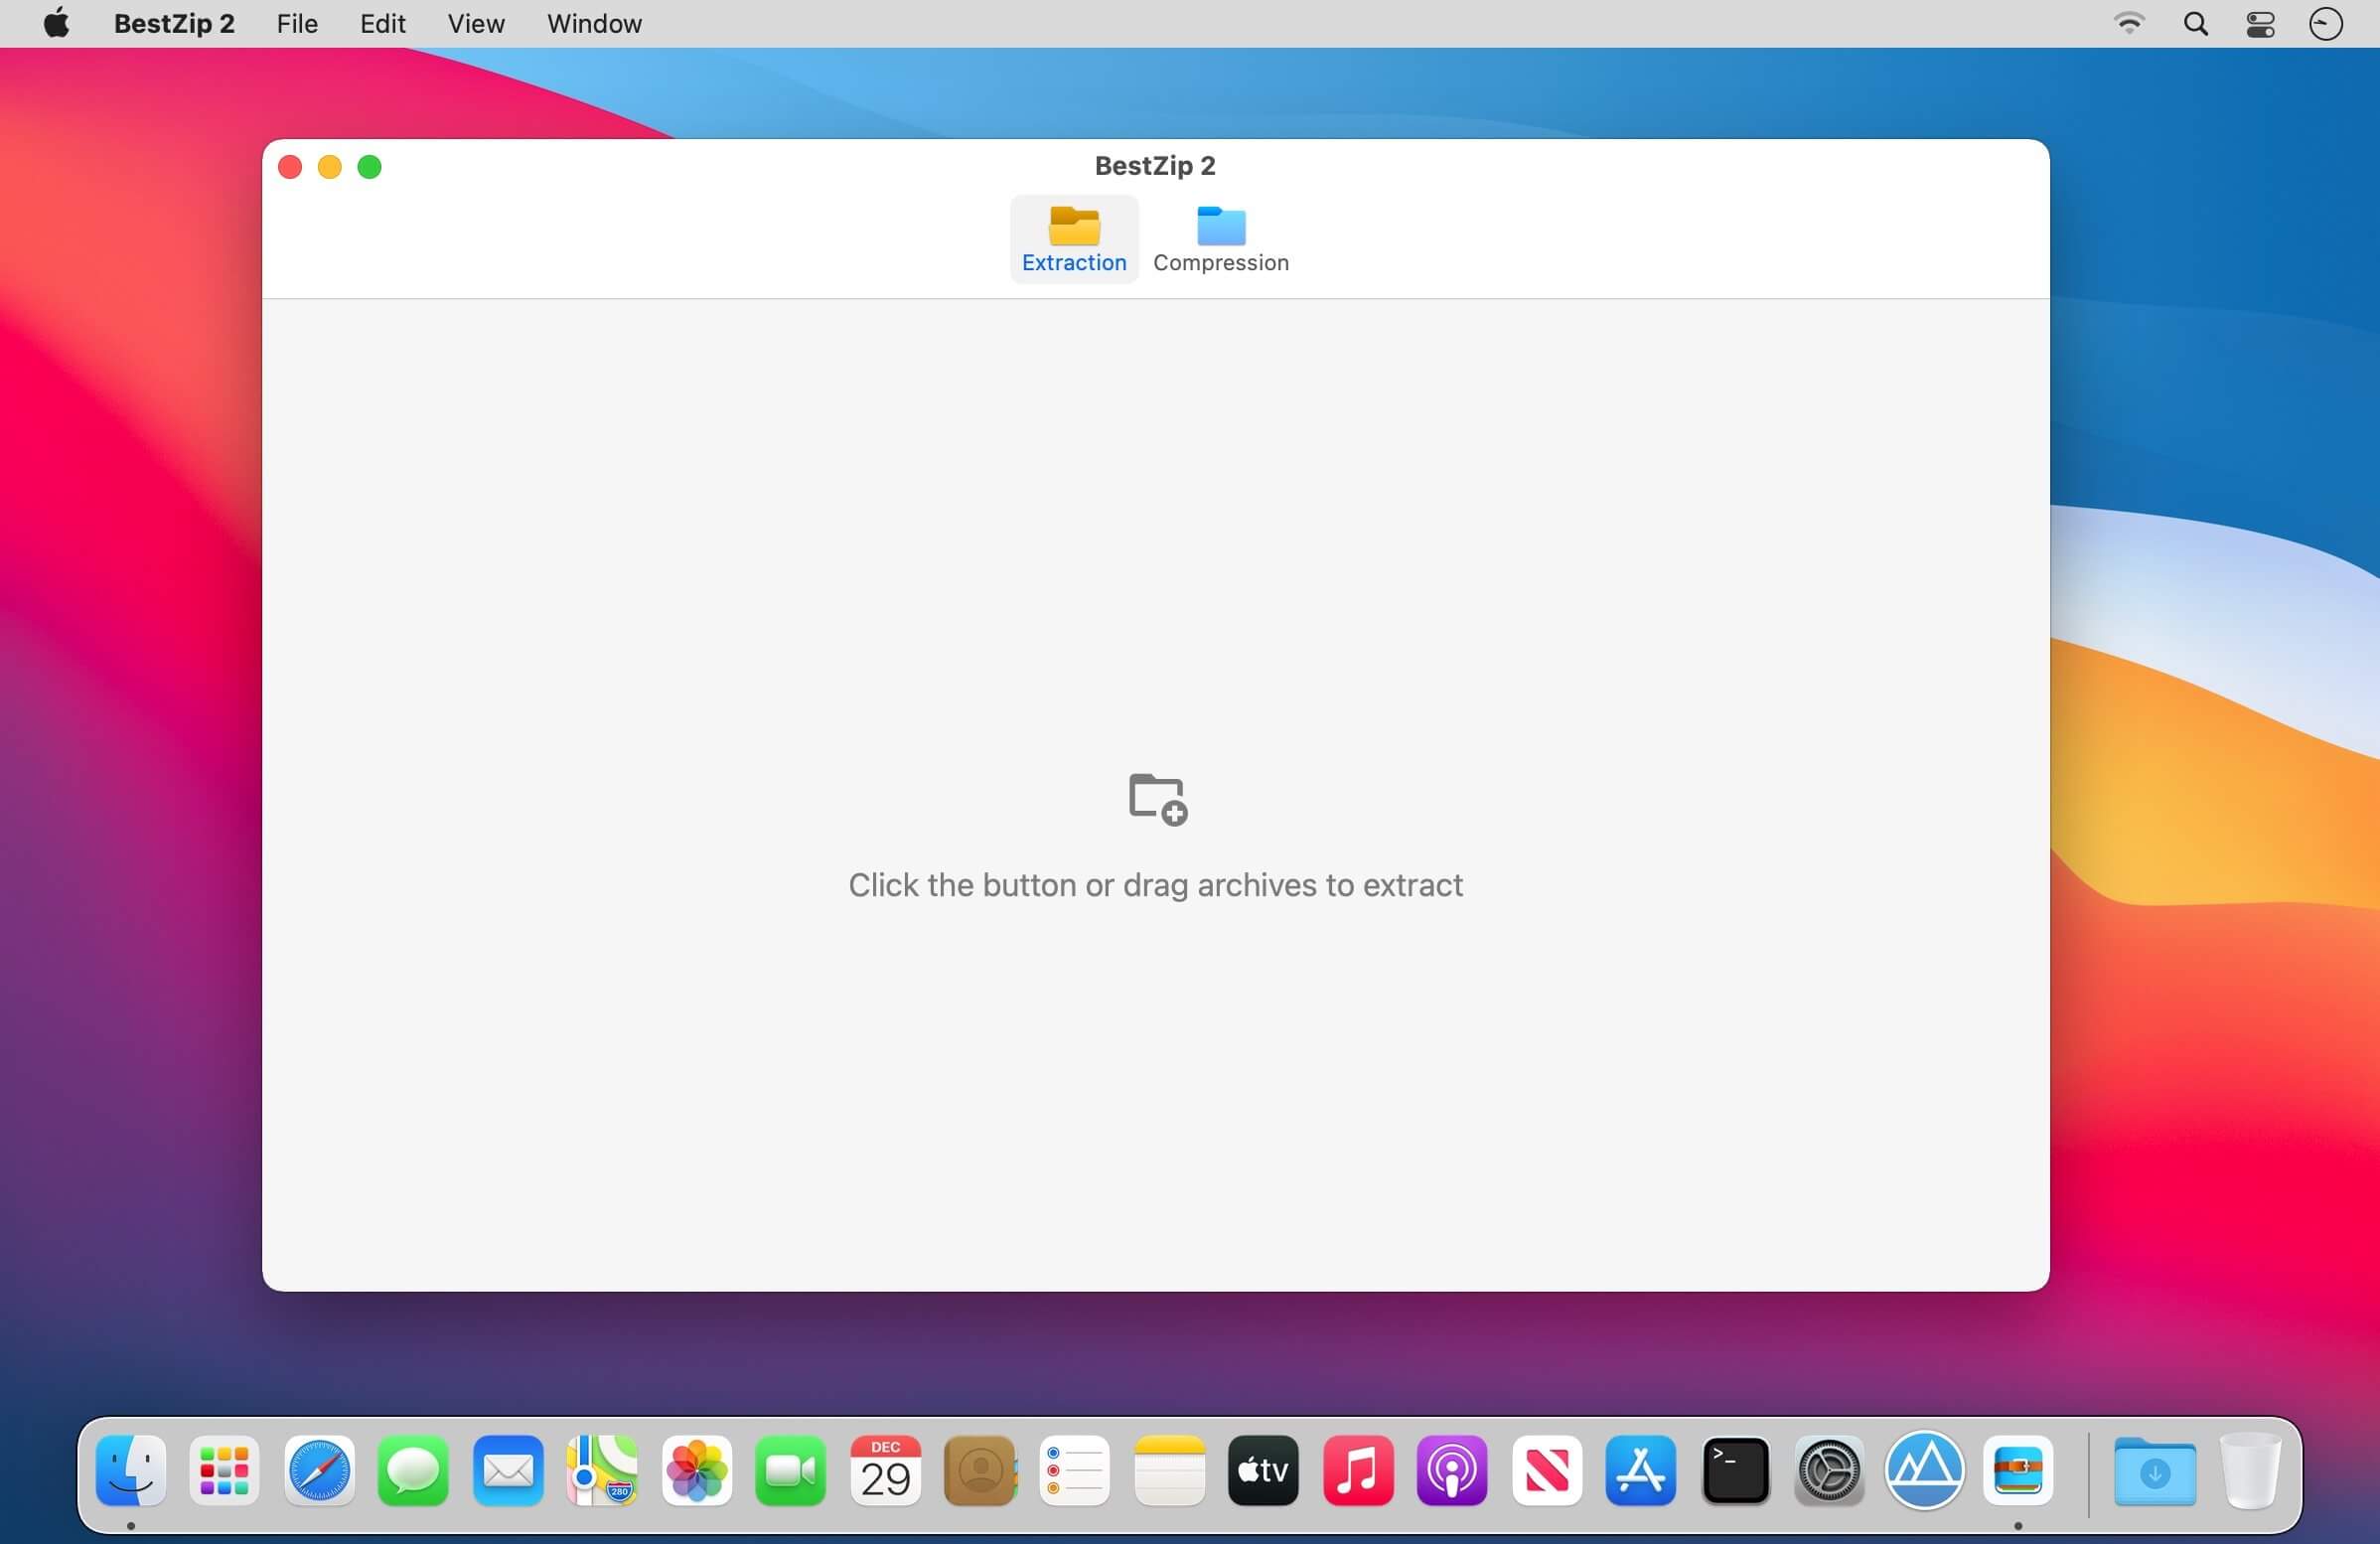Select the Extraction tab
Viewport: 2380px width, 1544px height.
click(1073, 240)
